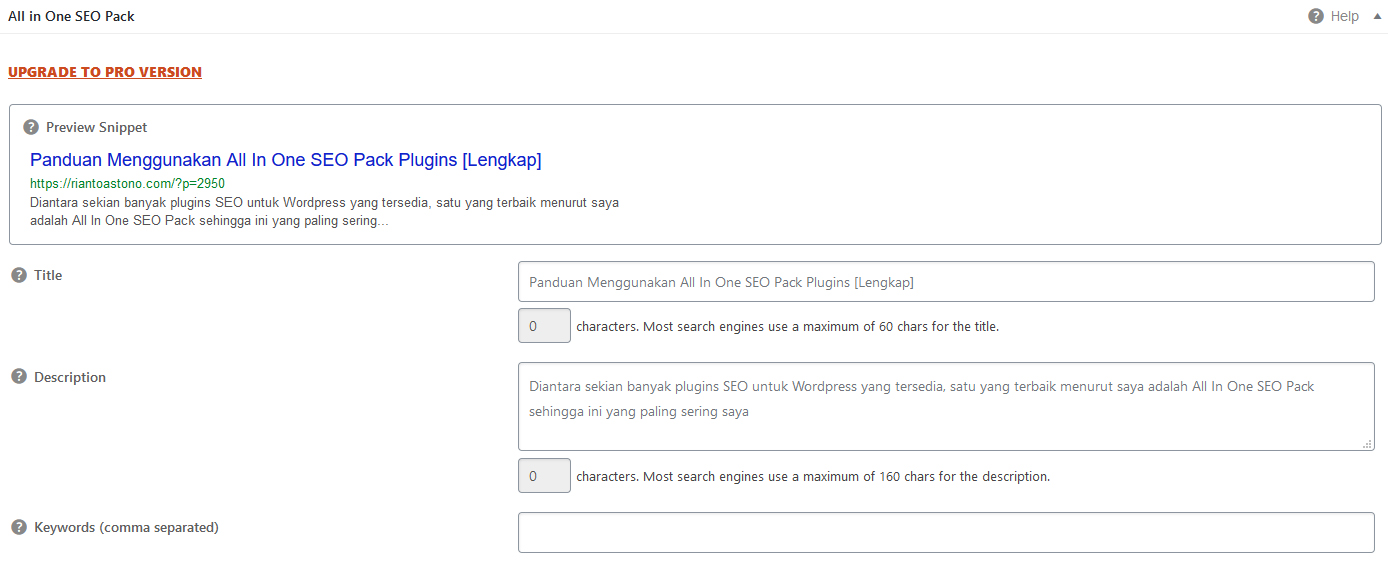Click the UPGRADE TO PRO VERSION link
The width and height of the screenshot is (1388, 562).
coord(105,72)
